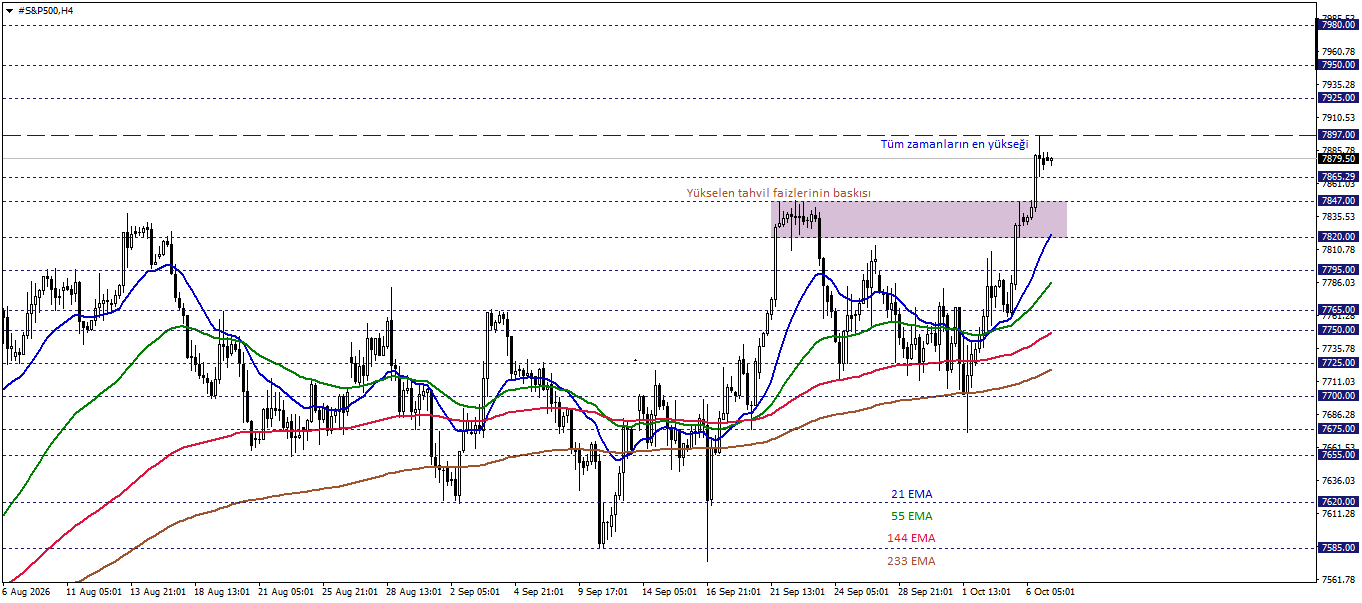
Task: Click the 7865.29 price level tag
Action: point(1338,176)
